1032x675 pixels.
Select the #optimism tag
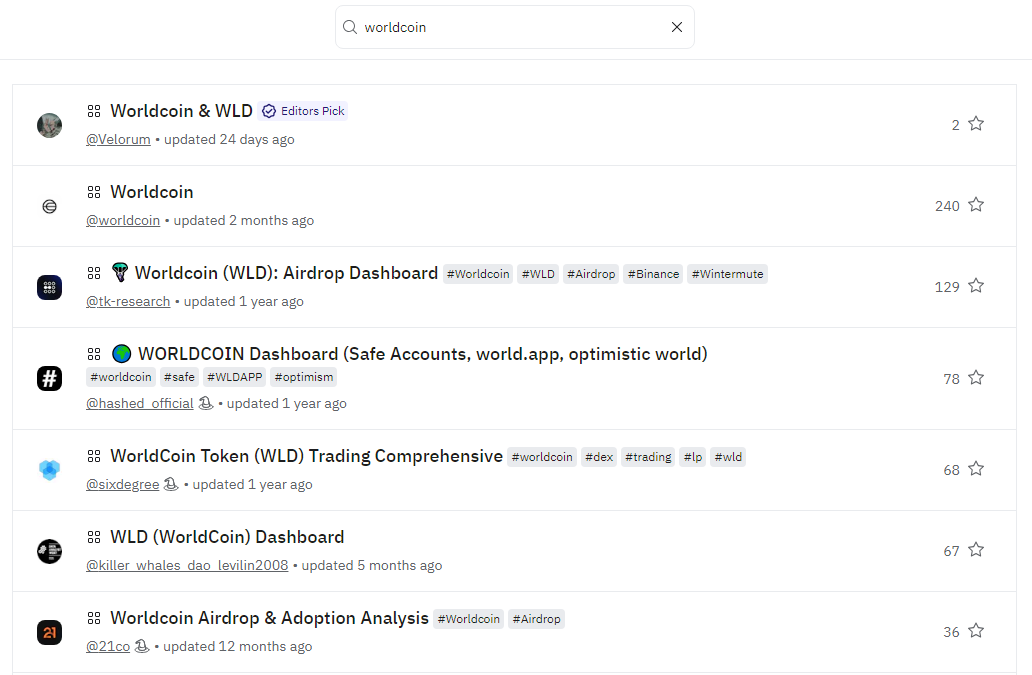(x=303, y=377)
